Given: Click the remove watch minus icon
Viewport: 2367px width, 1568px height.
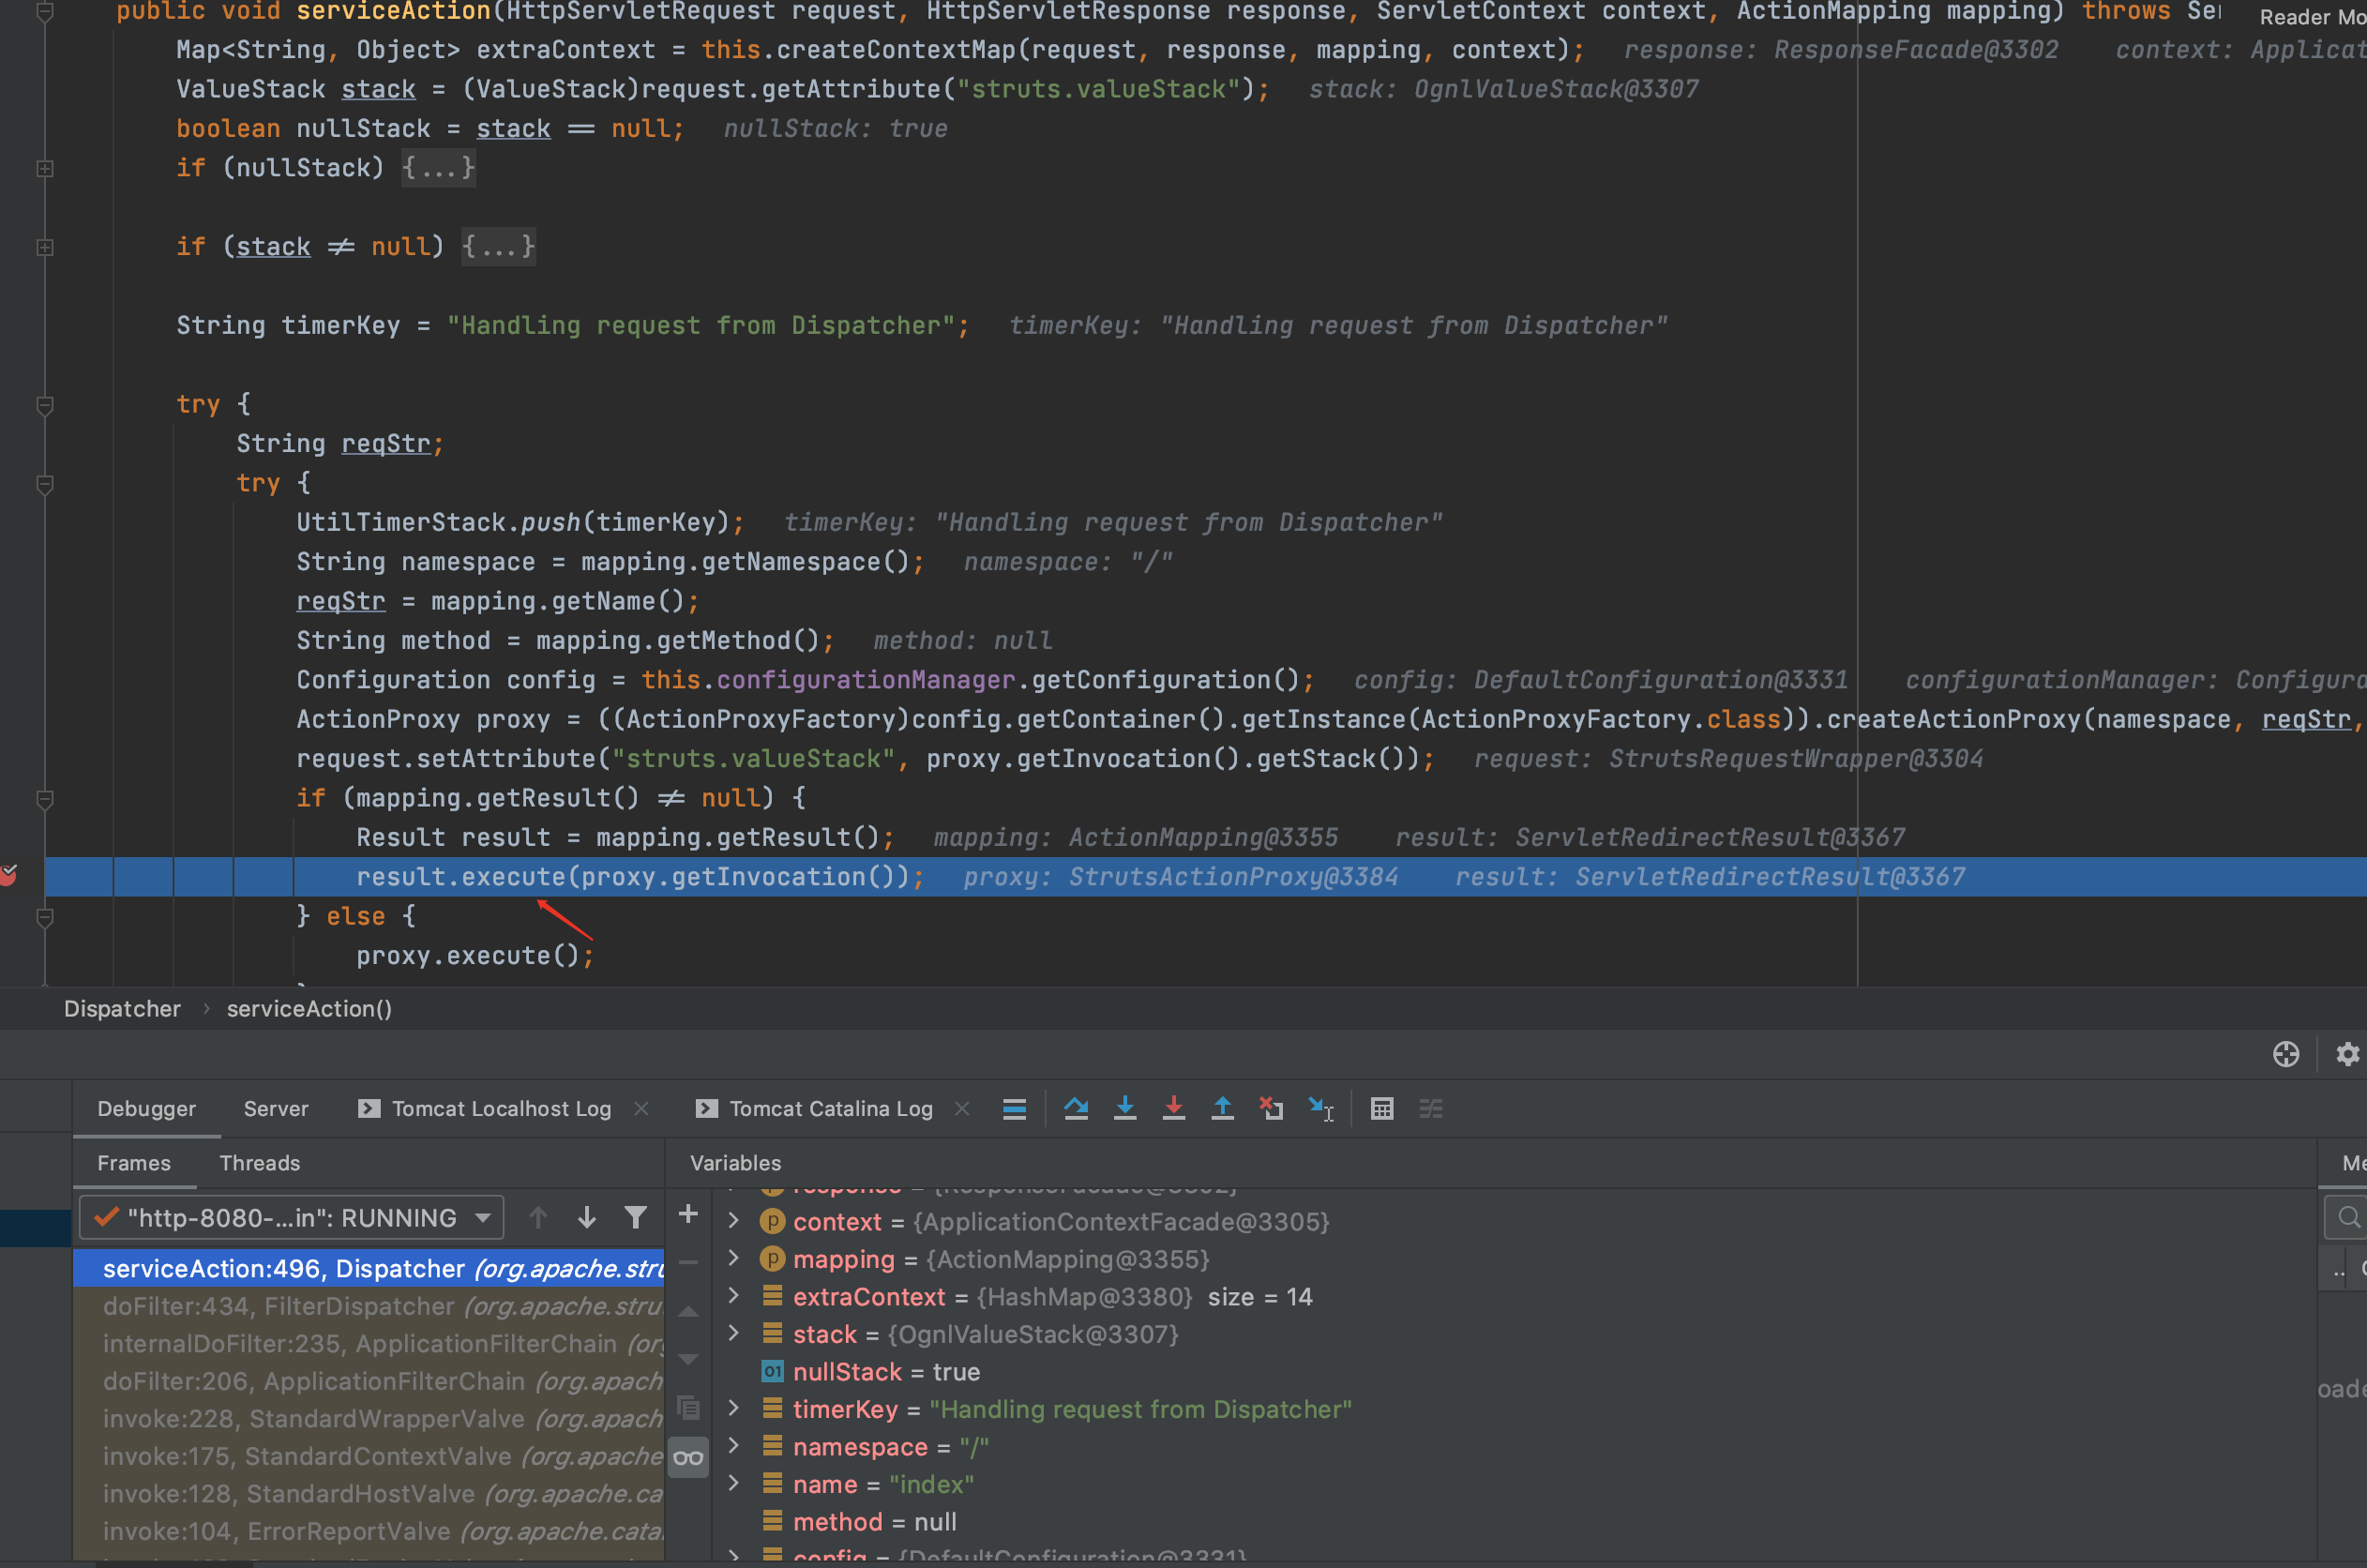Looking at the screenshot, I should click(x=688, y=1262).
